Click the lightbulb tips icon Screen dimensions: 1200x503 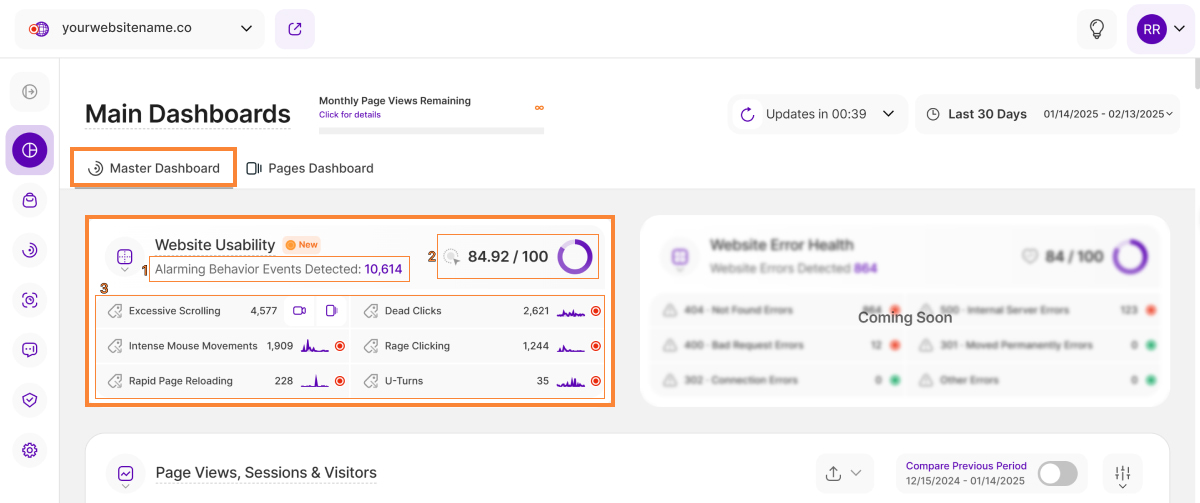(x=1096, y=29)
